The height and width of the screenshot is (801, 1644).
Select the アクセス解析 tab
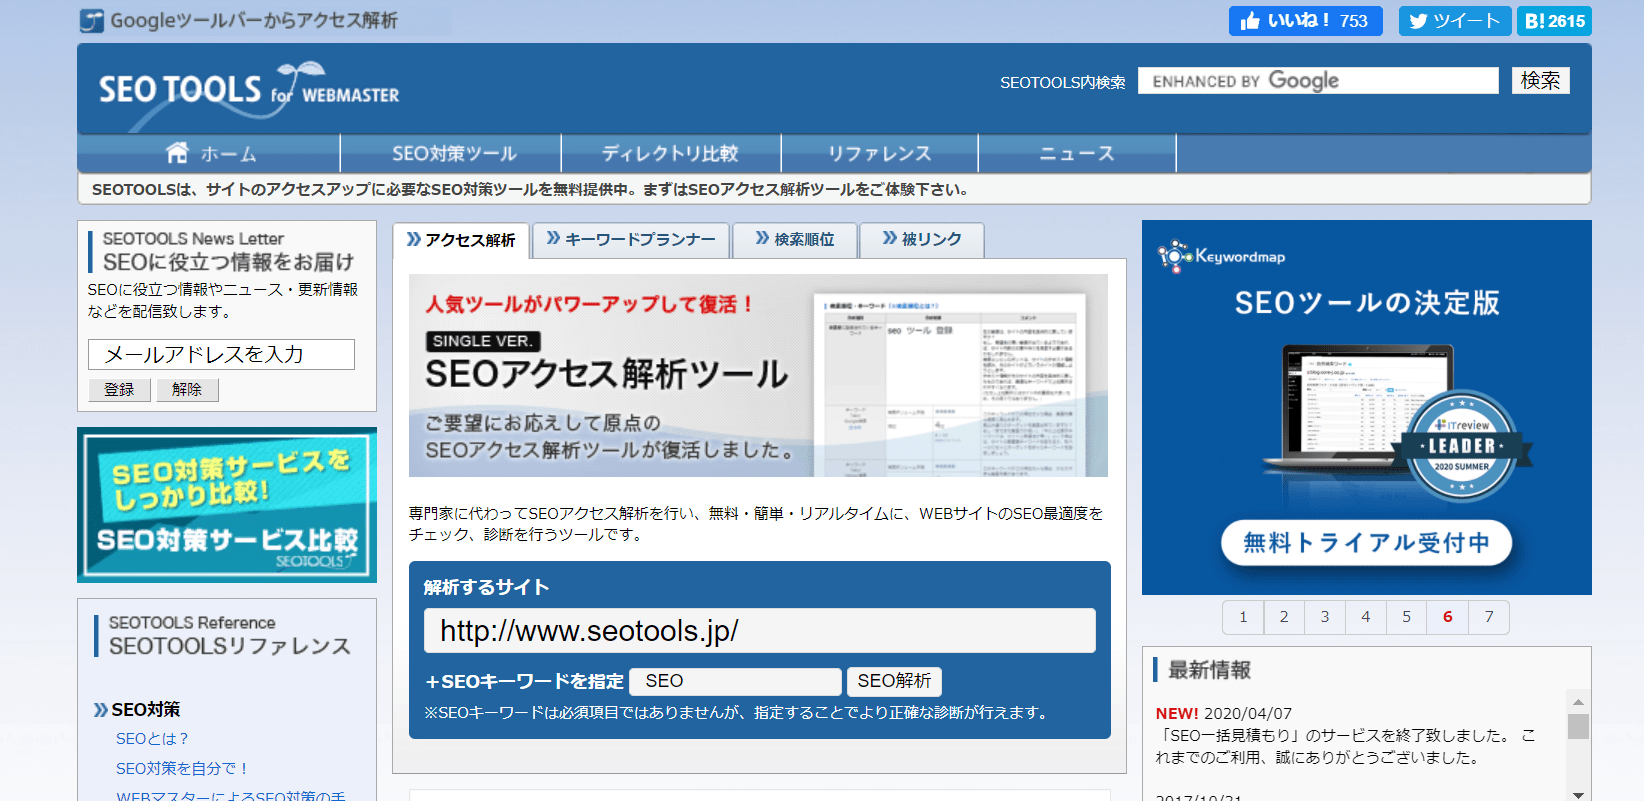tap(461, 240)
